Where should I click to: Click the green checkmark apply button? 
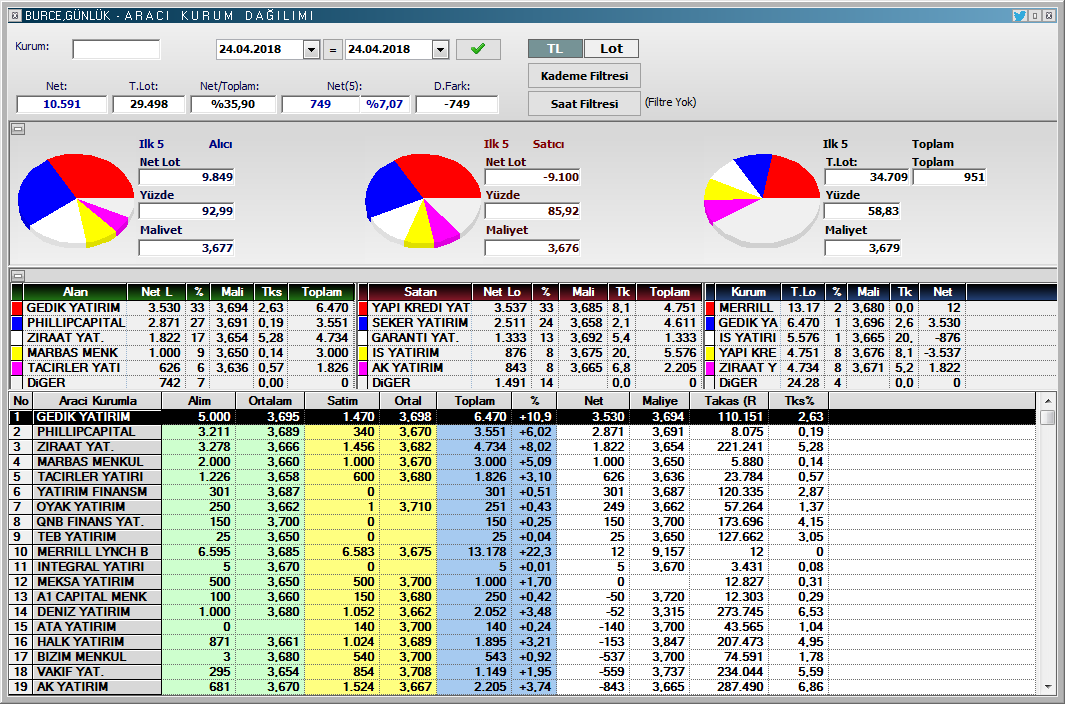(478, 49)
